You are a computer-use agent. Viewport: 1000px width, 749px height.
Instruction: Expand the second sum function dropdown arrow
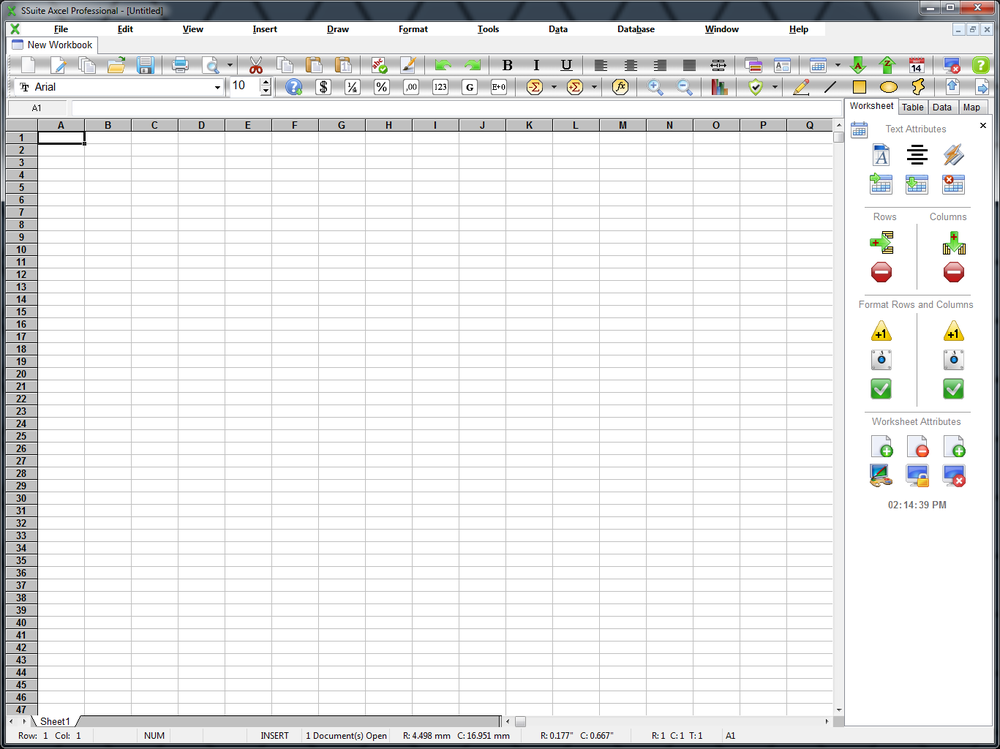[x=594, y=87]
